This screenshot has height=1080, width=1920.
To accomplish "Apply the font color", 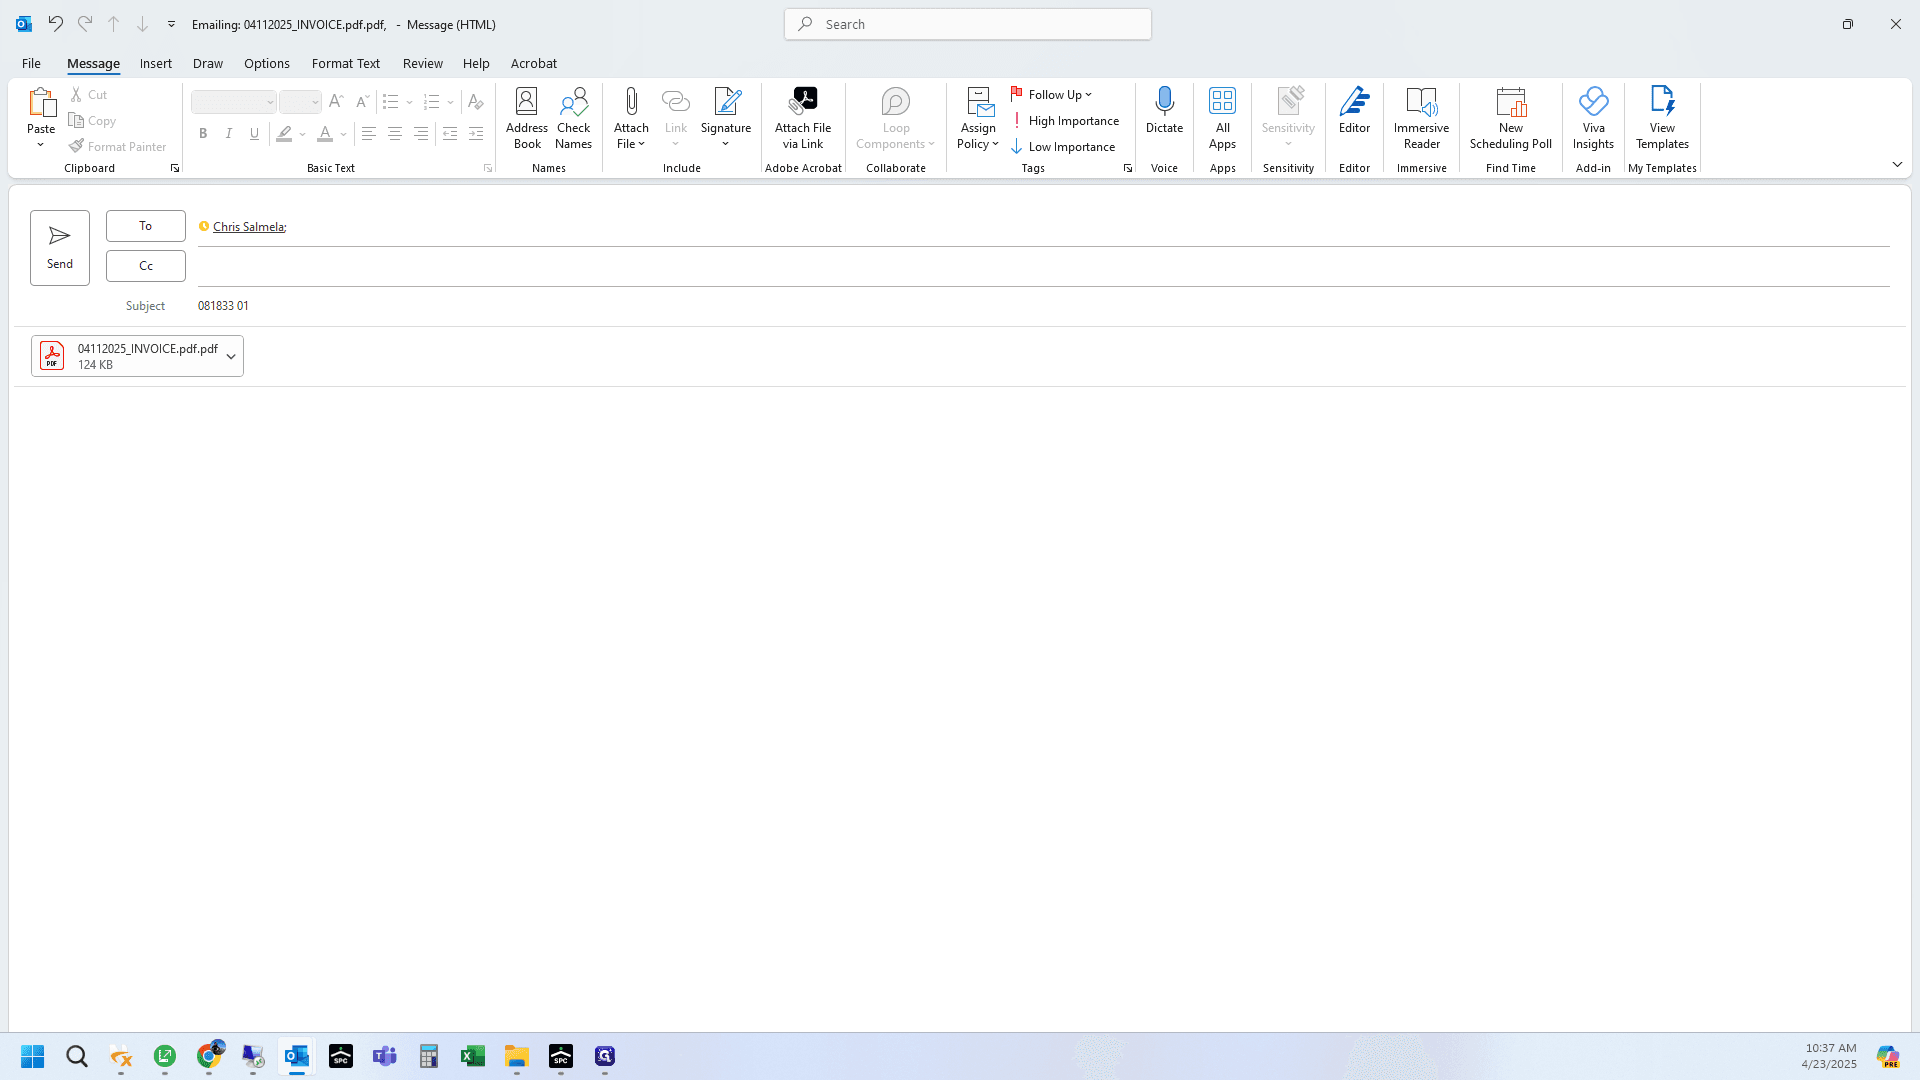I will click(x=325, y=133).
